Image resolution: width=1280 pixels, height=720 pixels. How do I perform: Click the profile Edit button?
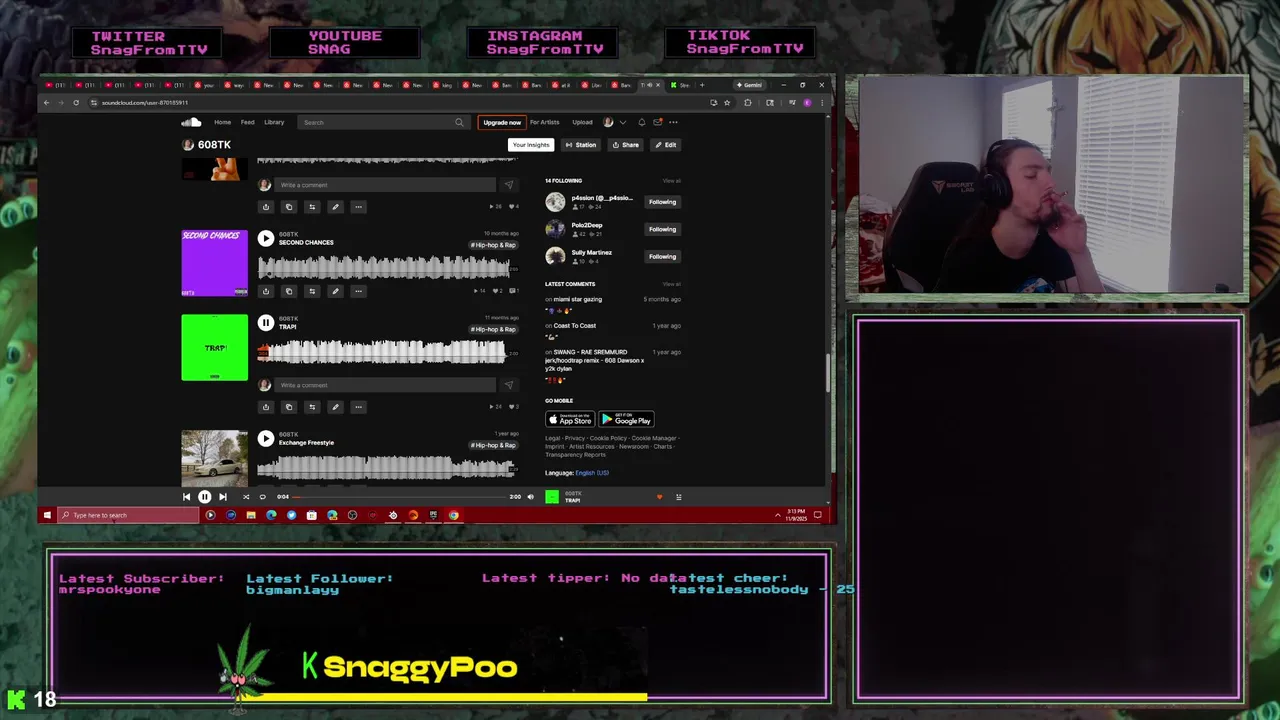coord(665,145)
